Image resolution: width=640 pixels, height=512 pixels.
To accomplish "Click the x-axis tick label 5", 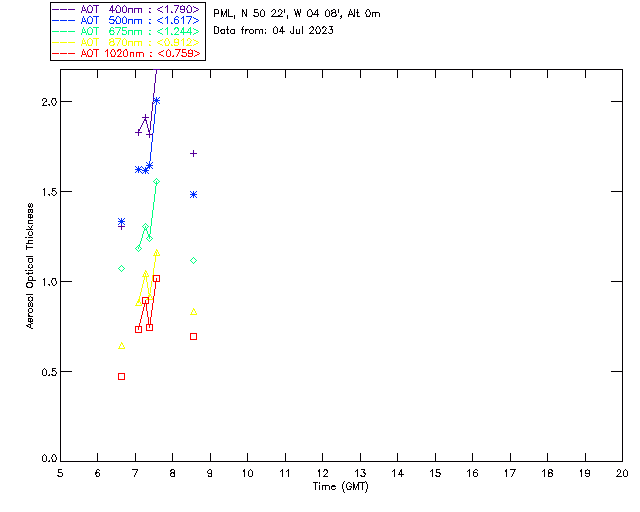I will pos(60,473).
